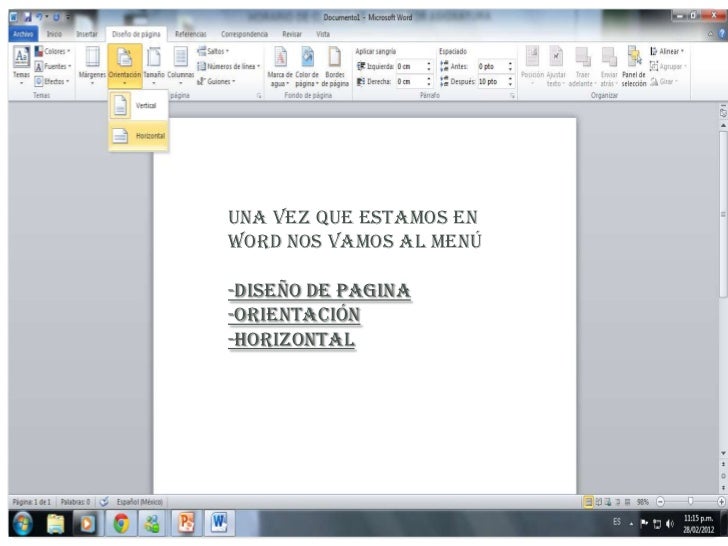728x546 pixels.
Task: Open the Tamaño page size button
Action: (x=154, y=66)
